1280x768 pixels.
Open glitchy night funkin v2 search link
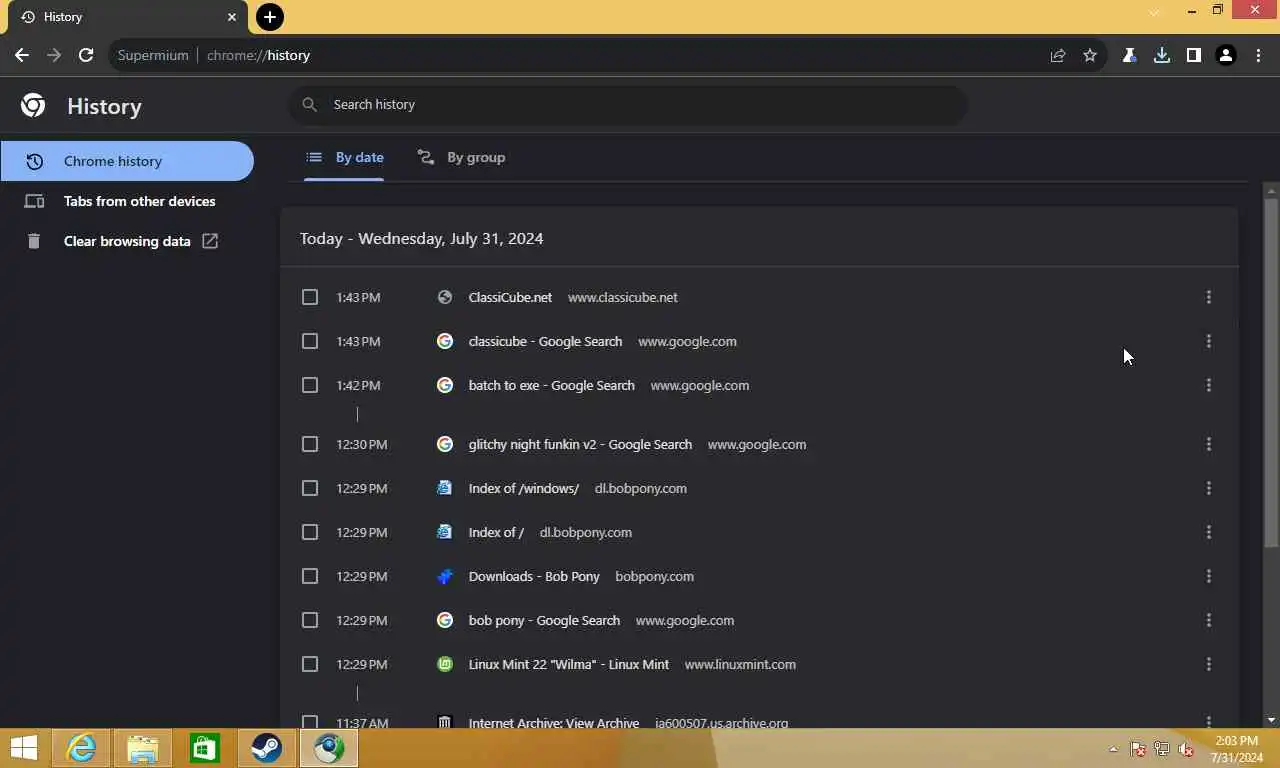pos(580,444)
